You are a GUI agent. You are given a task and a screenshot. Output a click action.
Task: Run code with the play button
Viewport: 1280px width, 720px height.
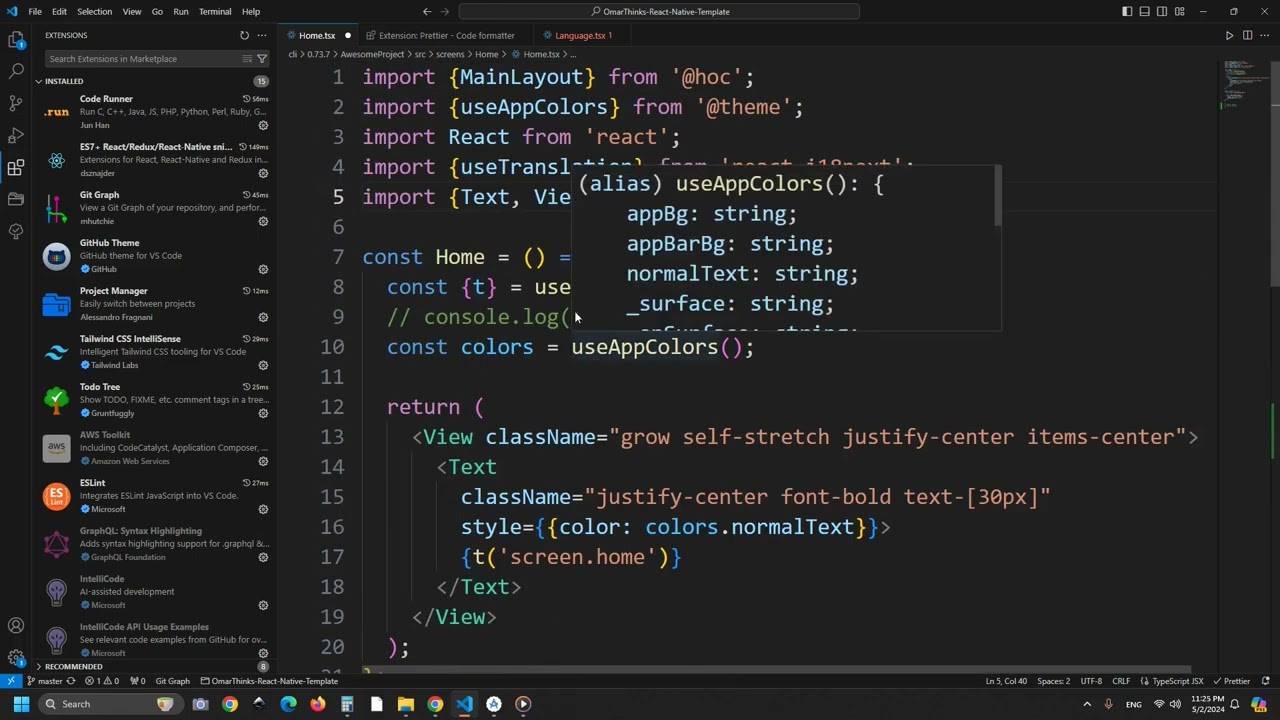point(1229,35)
